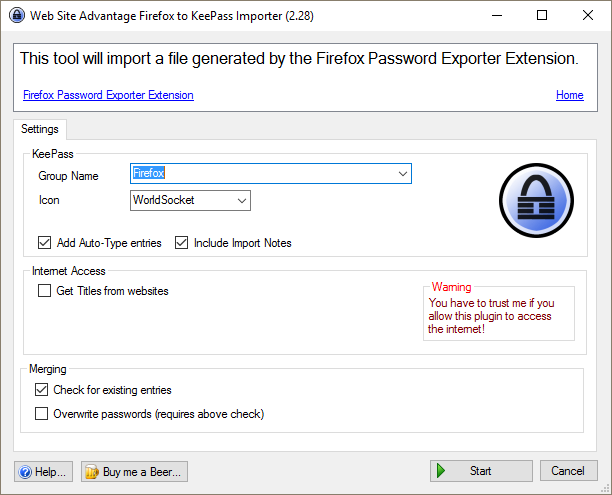This screenshot has height=495, width=612.
Task: Enable Overwrite passwords option
Action: pos(42,413)
